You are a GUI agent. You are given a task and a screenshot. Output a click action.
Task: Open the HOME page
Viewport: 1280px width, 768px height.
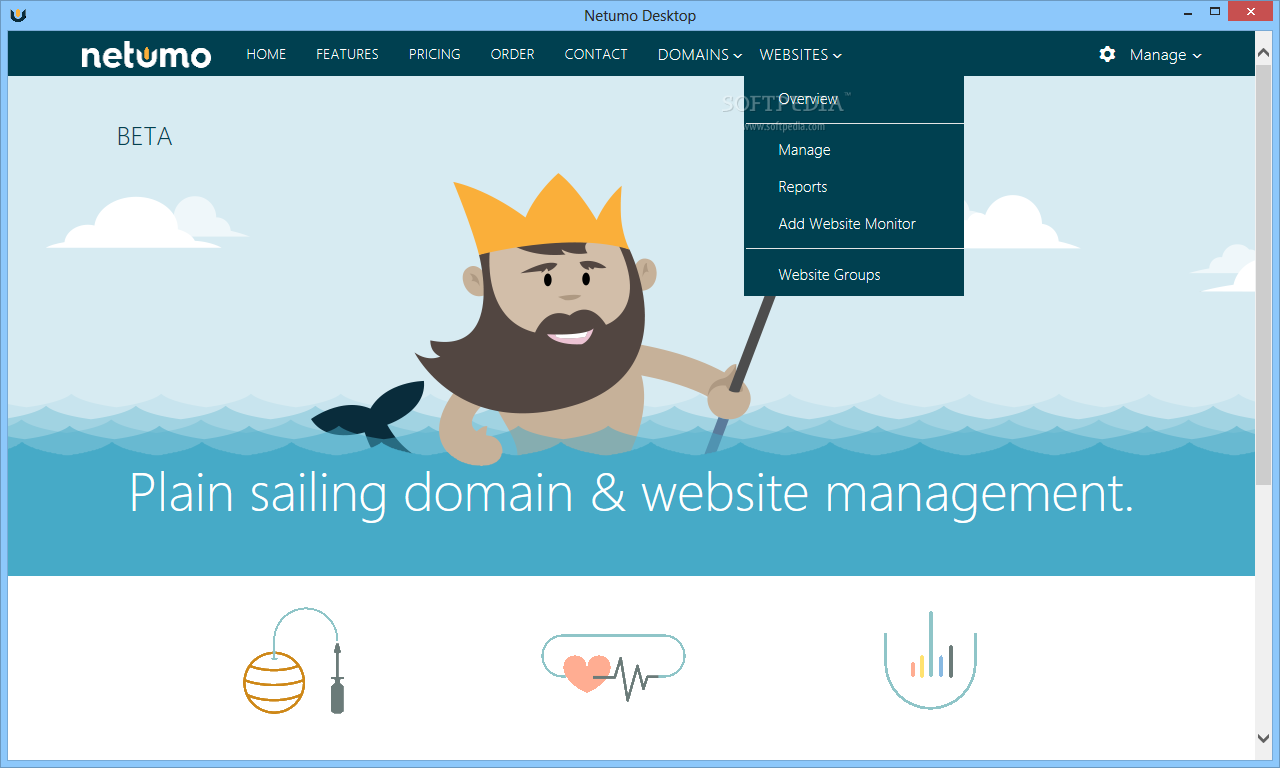point(266,54)
